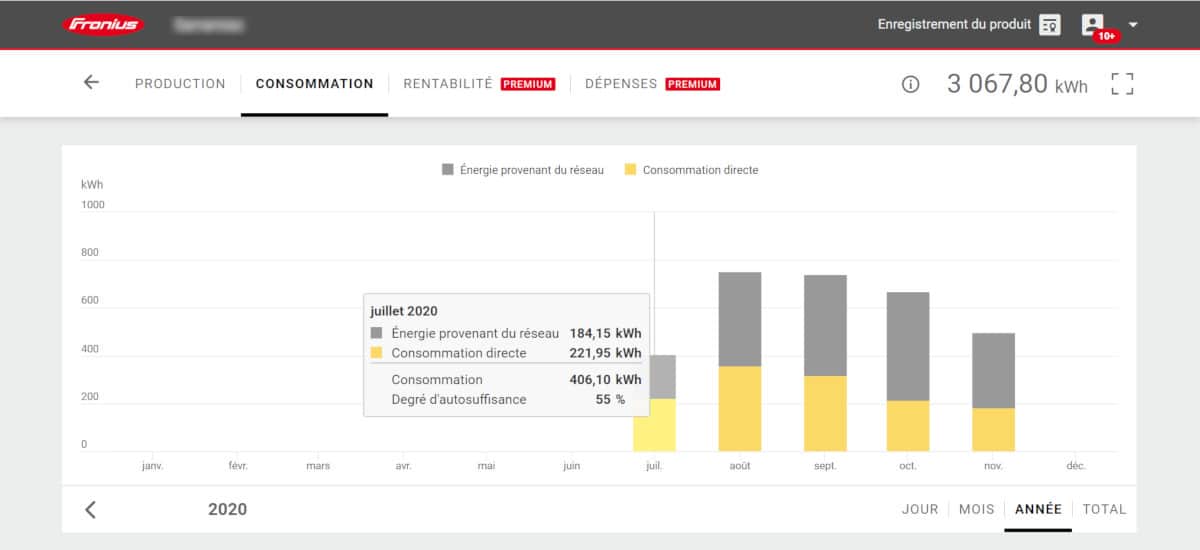Expand the user account dropdown arrow
Viewport: 1200px width, 550px height.
pos(1133,25)
